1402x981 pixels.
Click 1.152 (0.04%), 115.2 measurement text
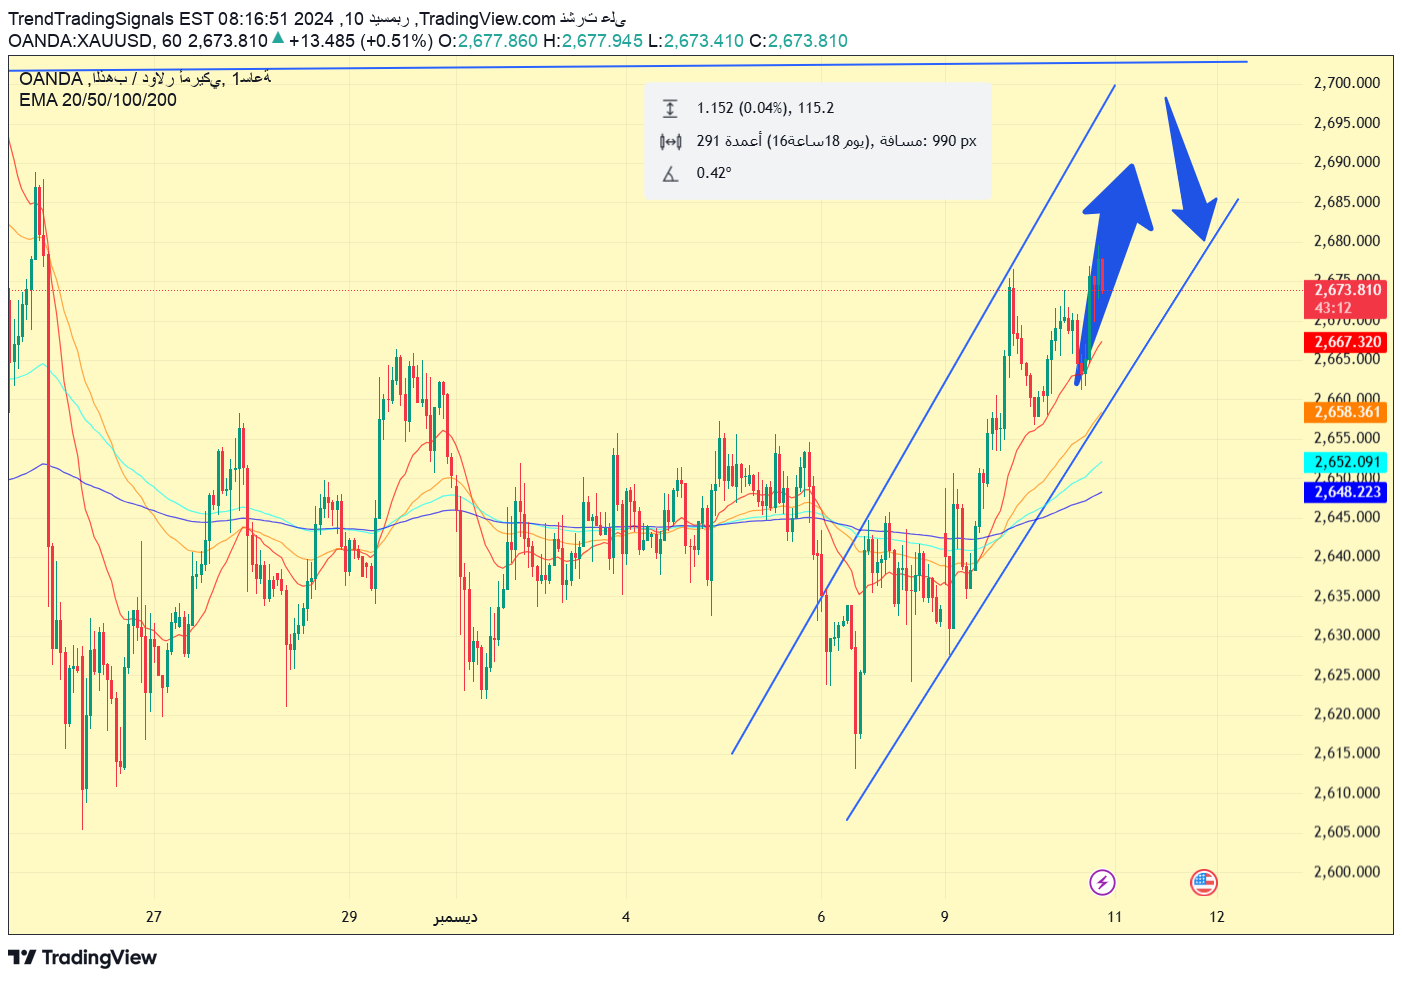click(x=765, y=108)
